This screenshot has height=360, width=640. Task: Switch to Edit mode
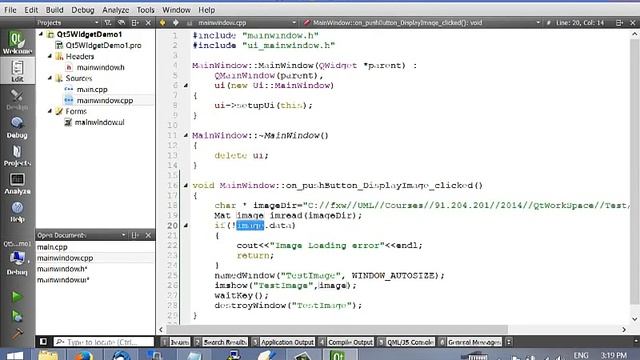click(x=17, y=71)
